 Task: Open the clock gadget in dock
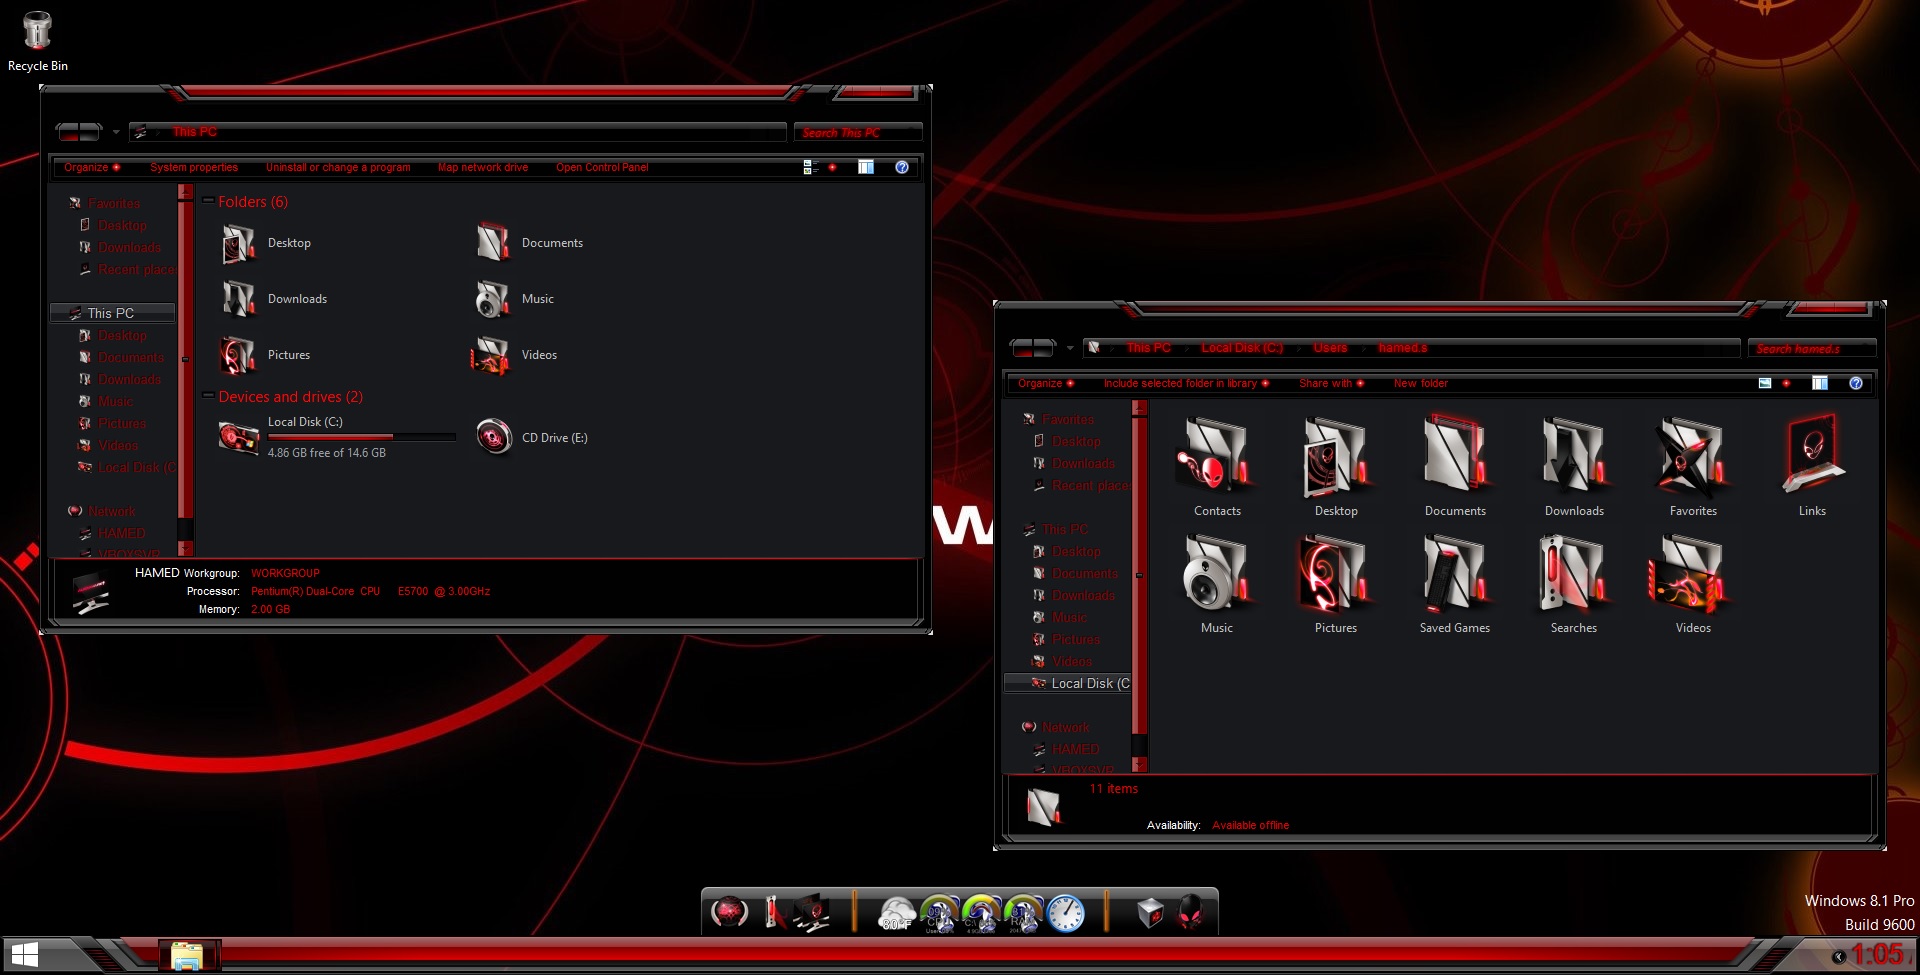click(1065, 913)
